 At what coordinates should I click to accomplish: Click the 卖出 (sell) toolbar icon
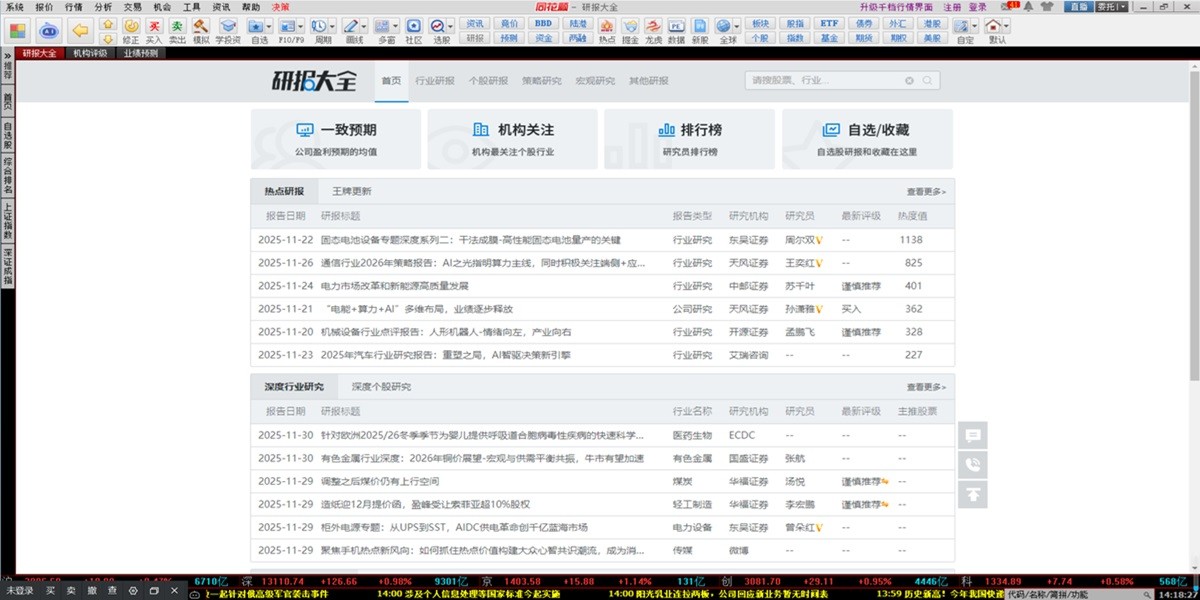point(177,27)
